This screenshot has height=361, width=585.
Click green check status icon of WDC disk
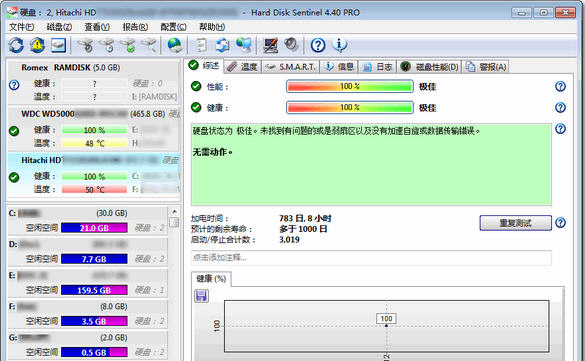(14, 131)
